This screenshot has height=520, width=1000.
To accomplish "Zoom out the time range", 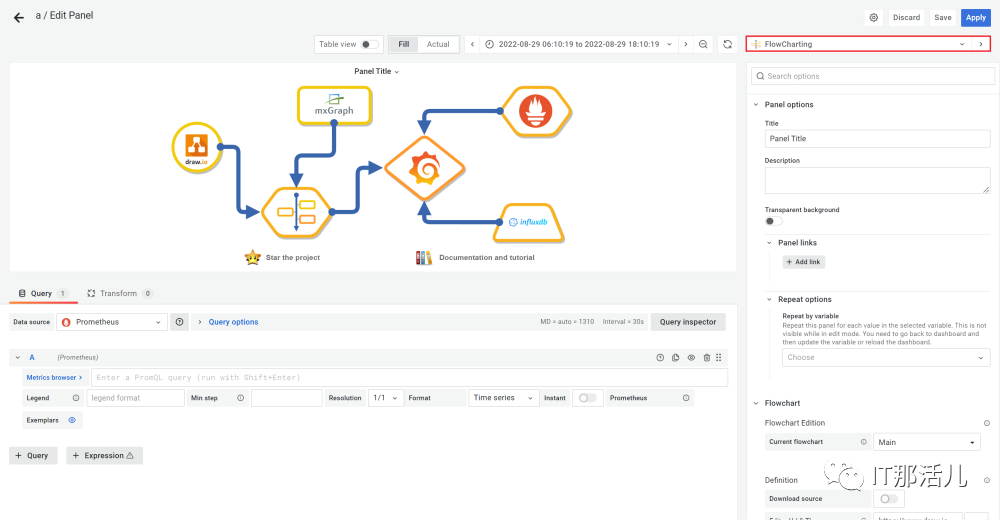I will pos(703,44).
